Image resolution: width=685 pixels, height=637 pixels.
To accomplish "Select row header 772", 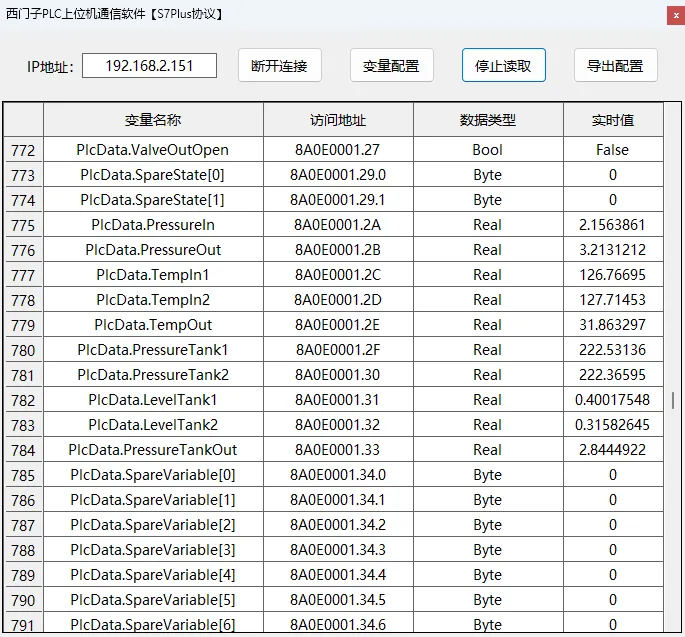I will 23,150.
